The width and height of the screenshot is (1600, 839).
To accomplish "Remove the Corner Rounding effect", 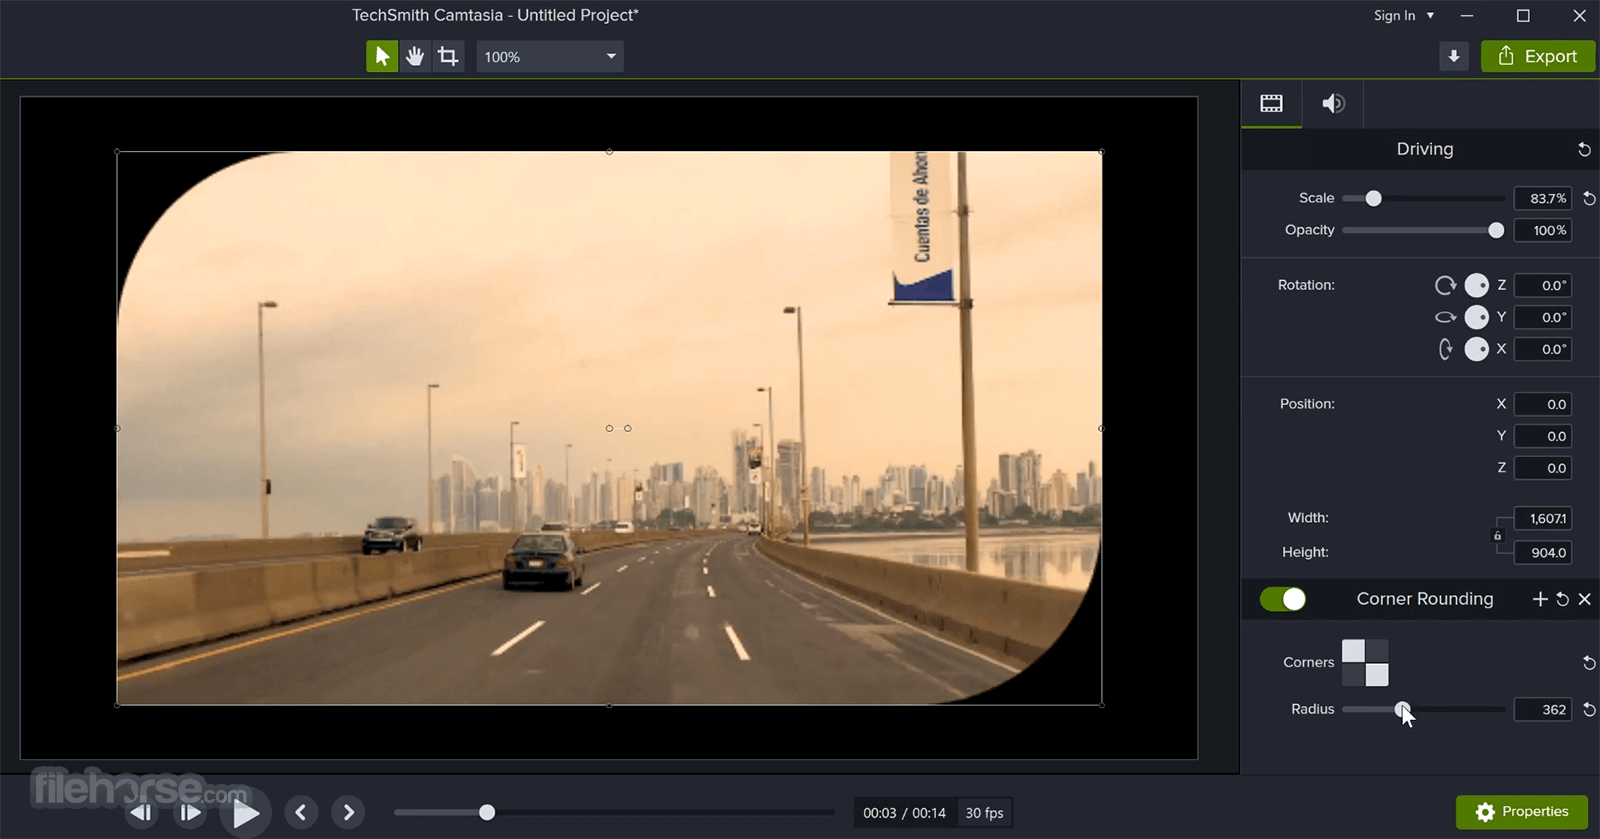I will (1585, 599).
